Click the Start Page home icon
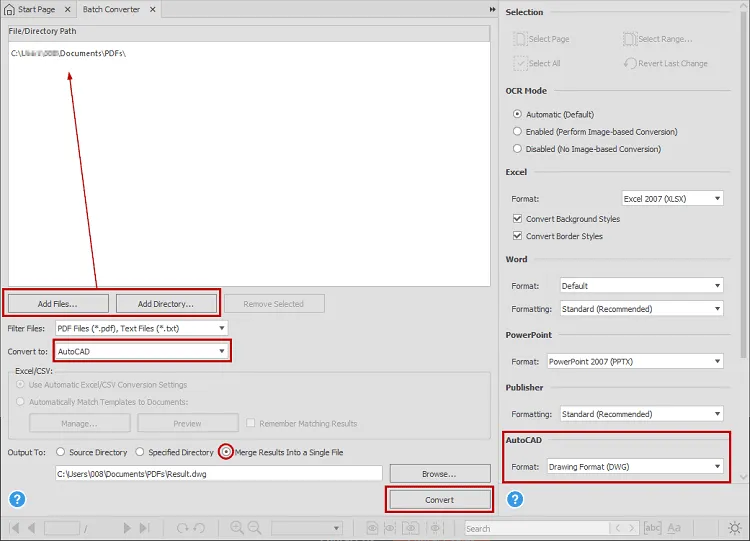The image size is (750, 541). point(9,10)
